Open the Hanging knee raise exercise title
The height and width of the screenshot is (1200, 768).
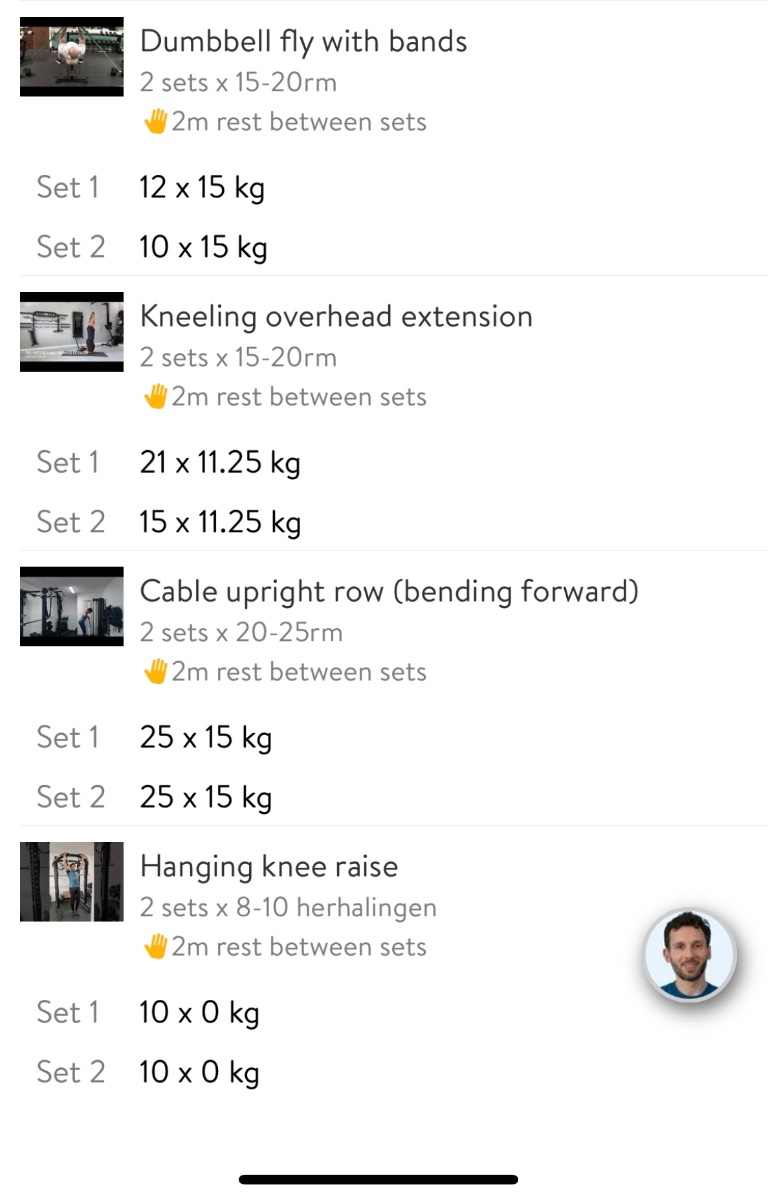(268, 867)
